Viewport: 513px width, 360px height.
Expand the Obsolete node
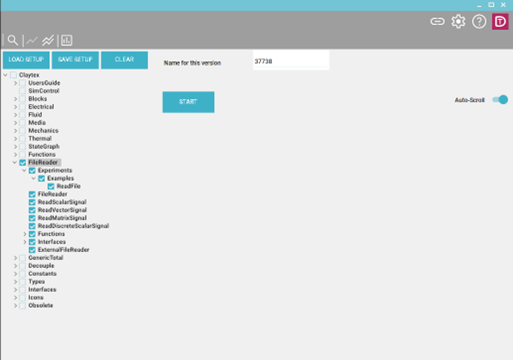pos(15,306)
